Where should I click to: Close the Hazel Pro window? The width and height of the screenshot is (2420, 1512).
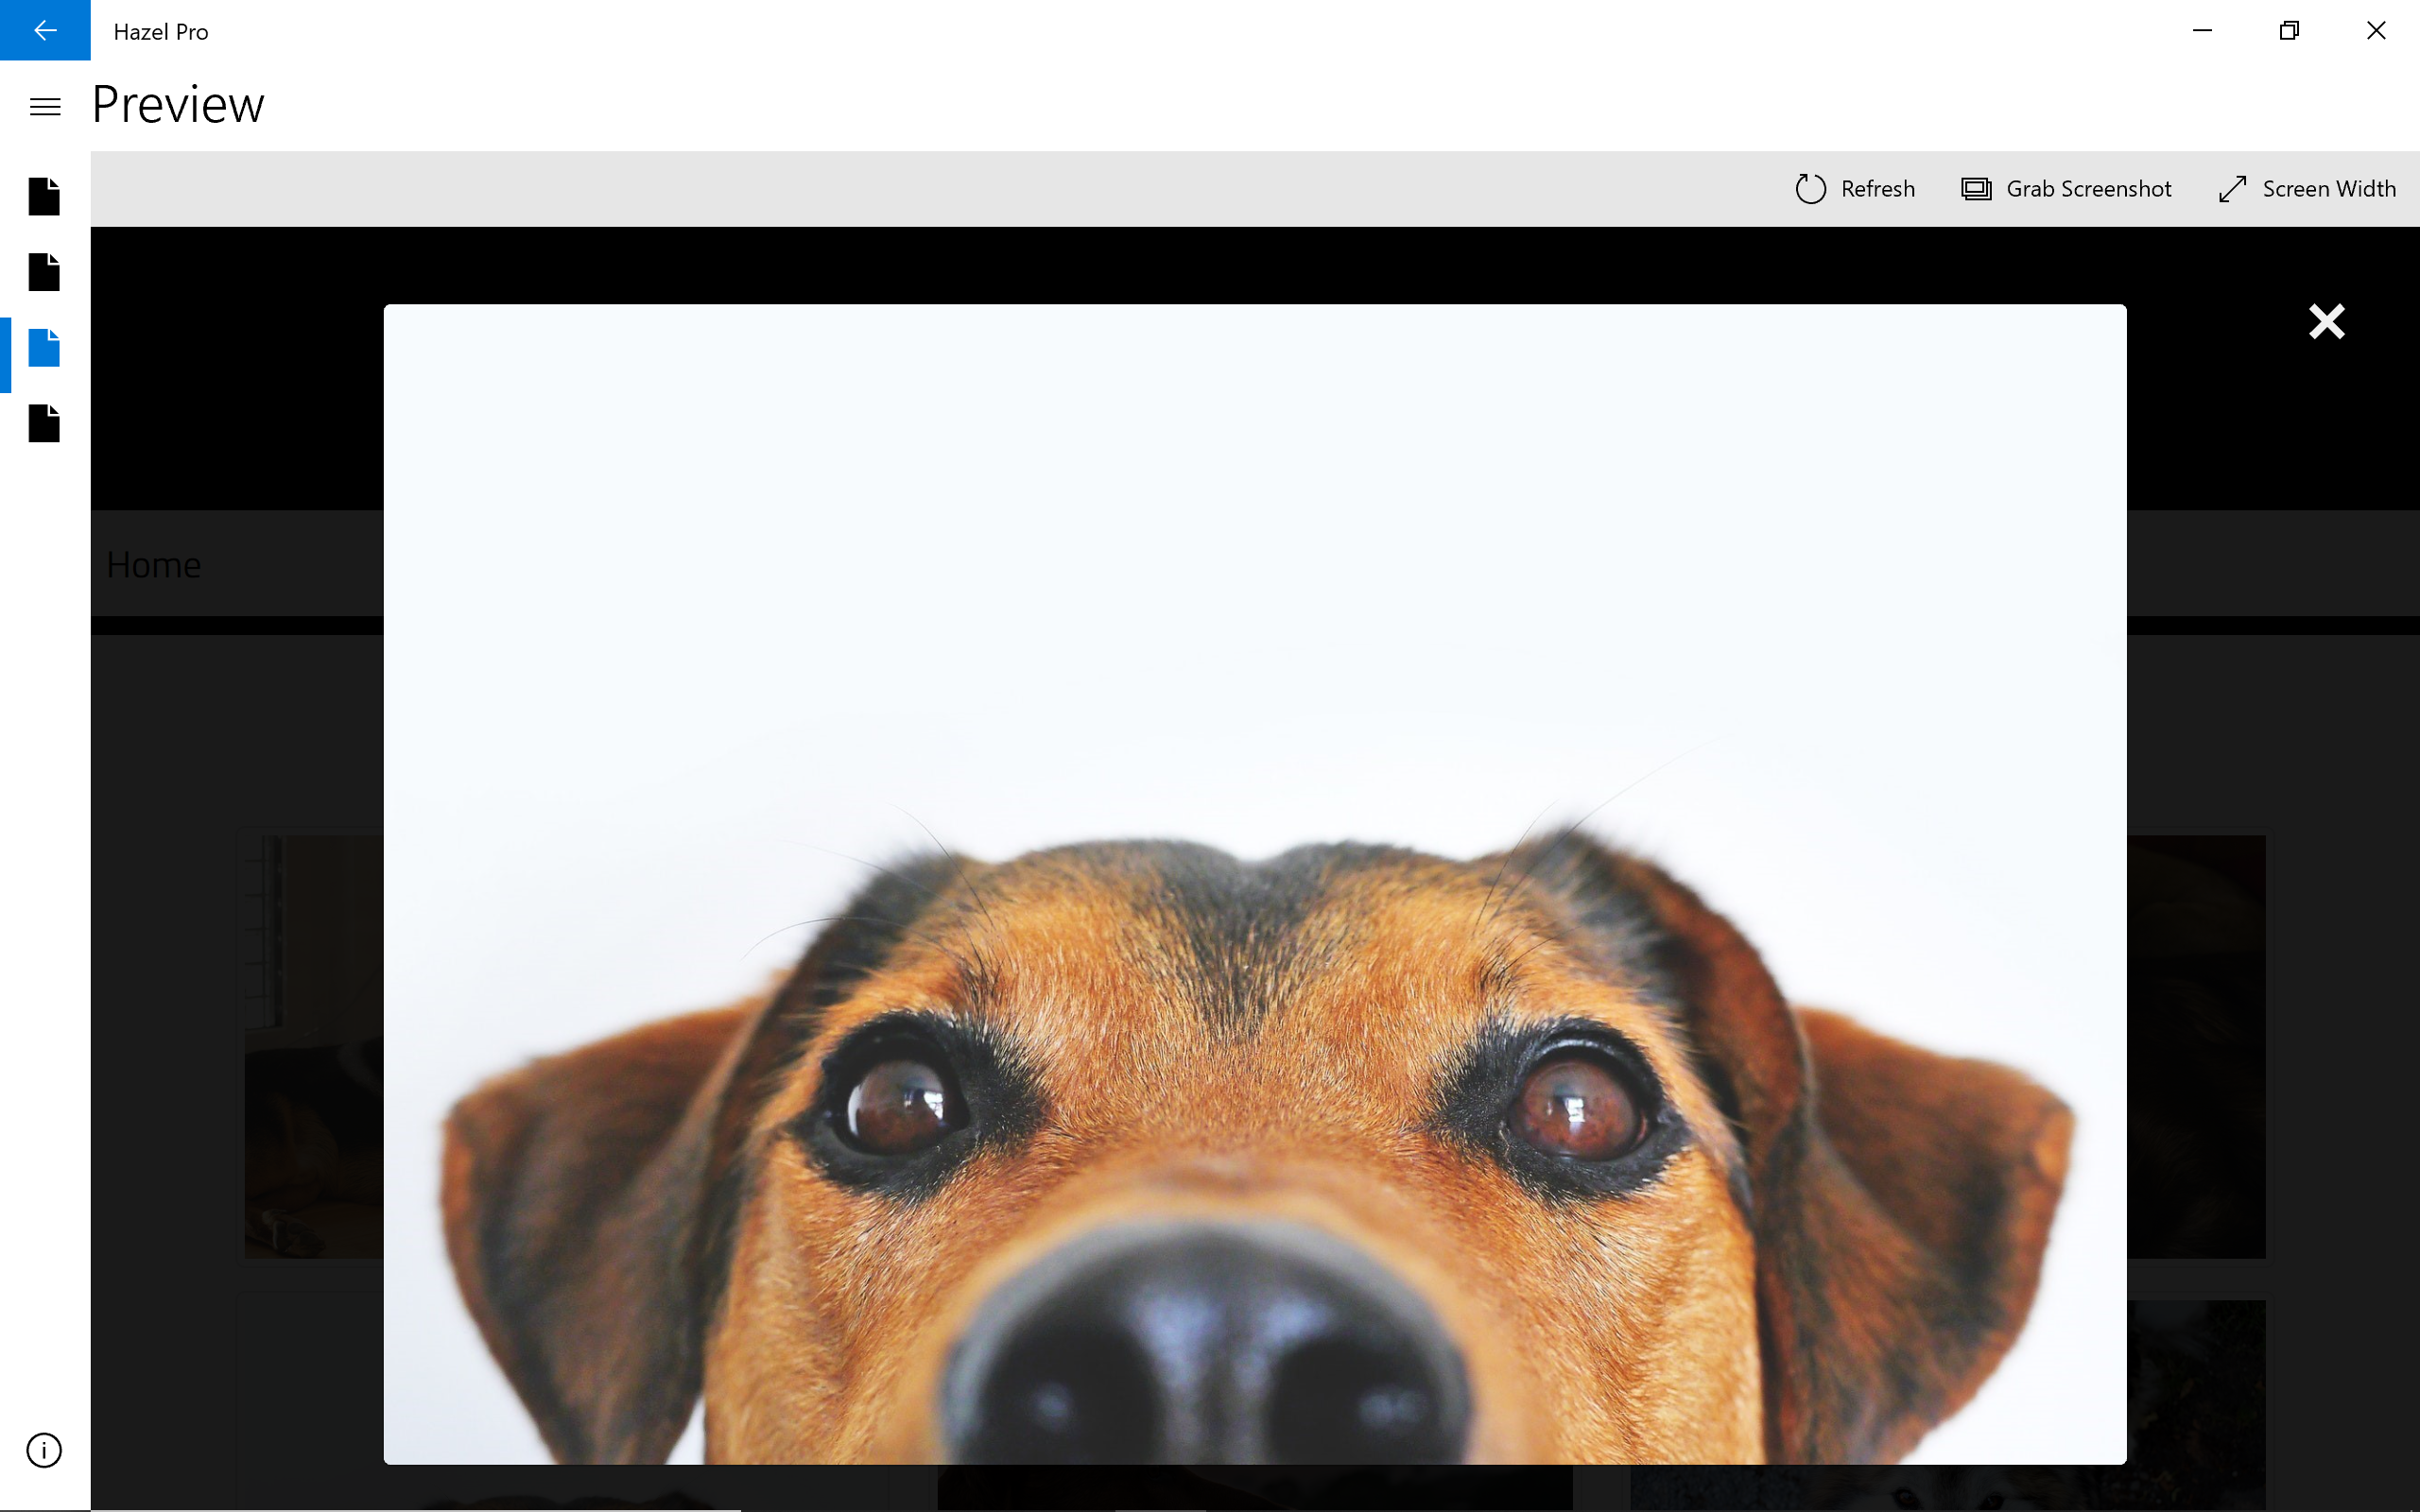pyautogui.click(x=2376, y=30)
